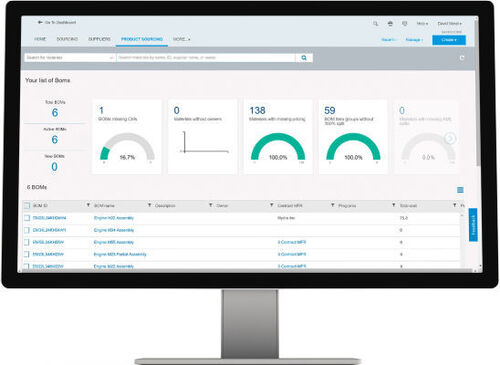Screen dimensions: 500x365
Task: Click the Total BOMs count 6
Action: (x=55, y=113)
